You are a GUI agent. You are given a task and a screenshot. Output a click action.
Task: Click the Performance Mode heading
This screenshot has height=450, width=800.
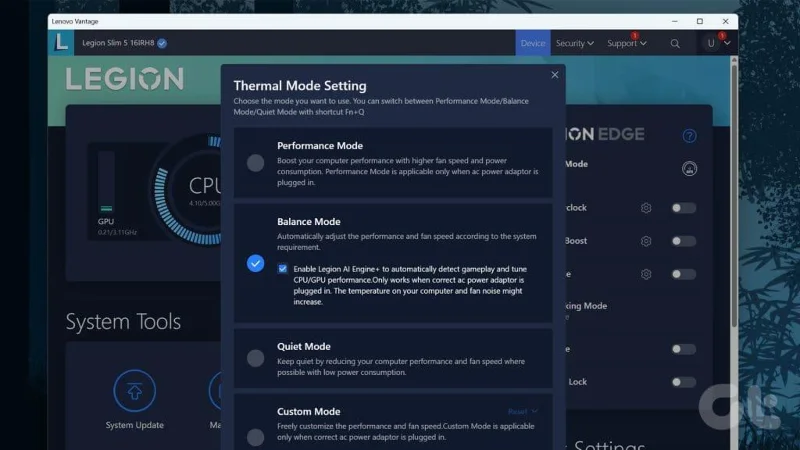point(320,146)
